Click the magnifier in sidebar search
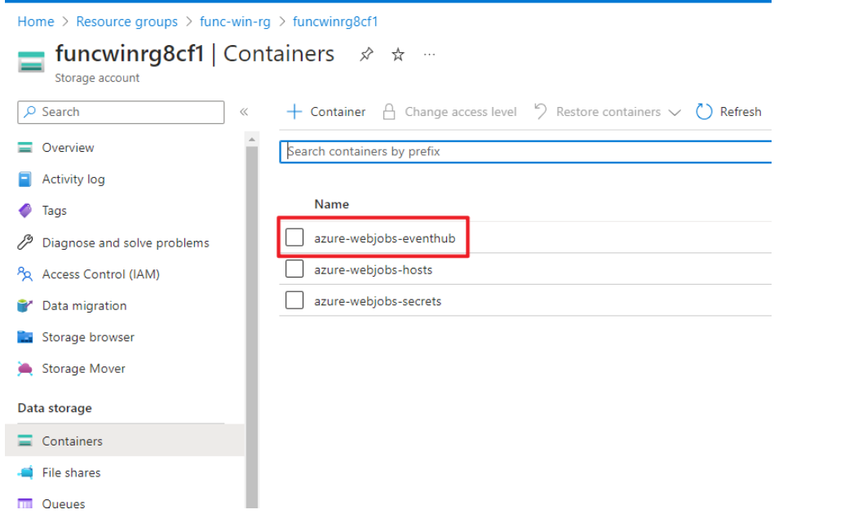The height and width of the screenshot is (515, 867). point(30,112)
